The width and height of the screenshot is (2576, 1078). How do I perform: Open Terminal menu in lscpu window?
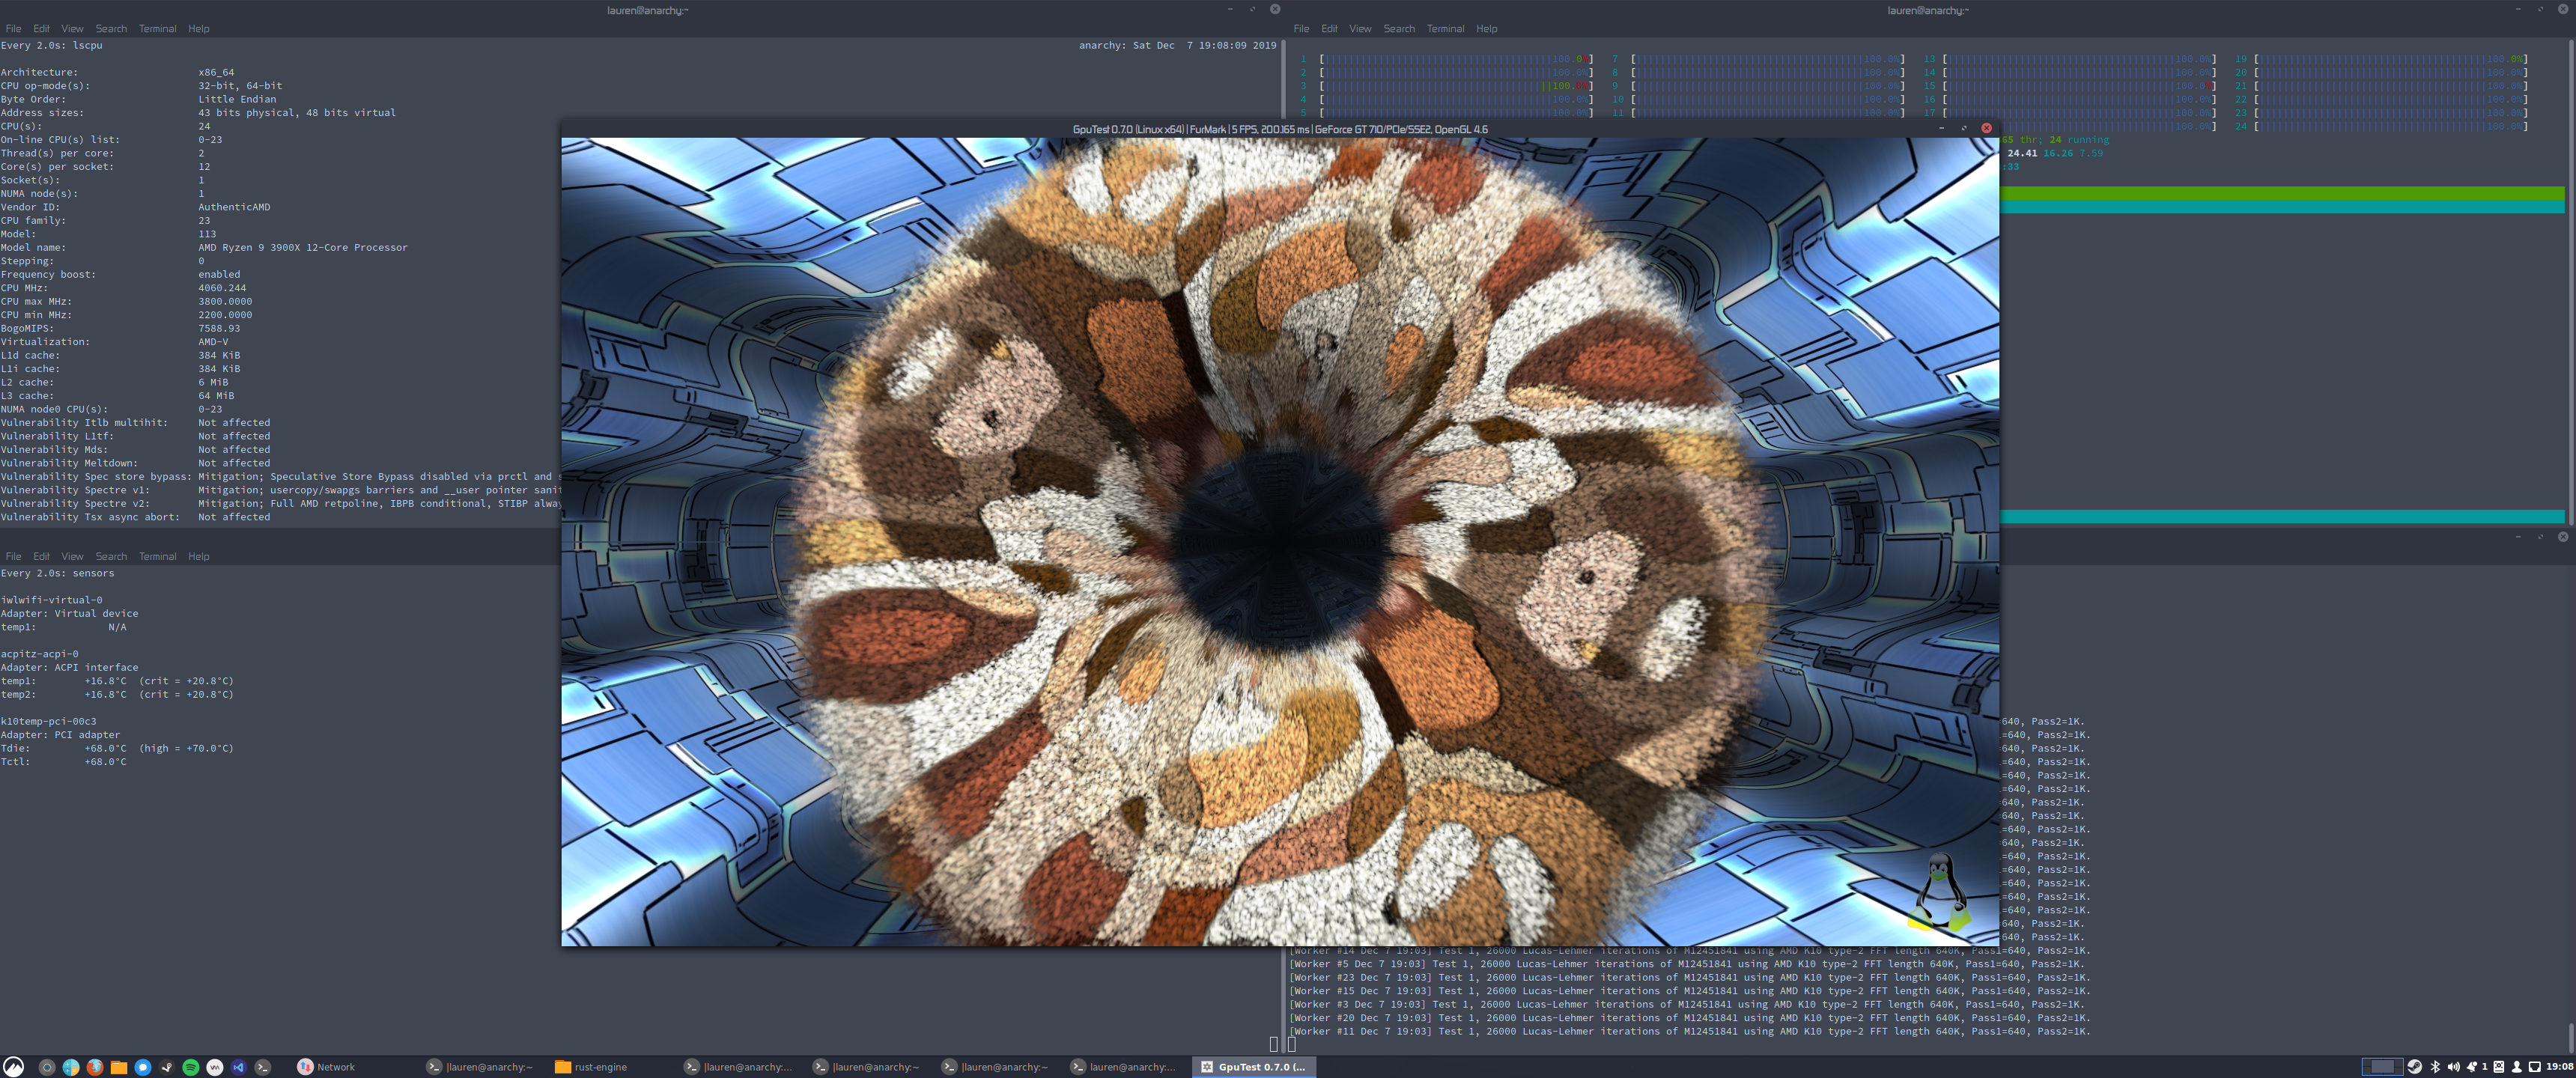click(157, 28)
